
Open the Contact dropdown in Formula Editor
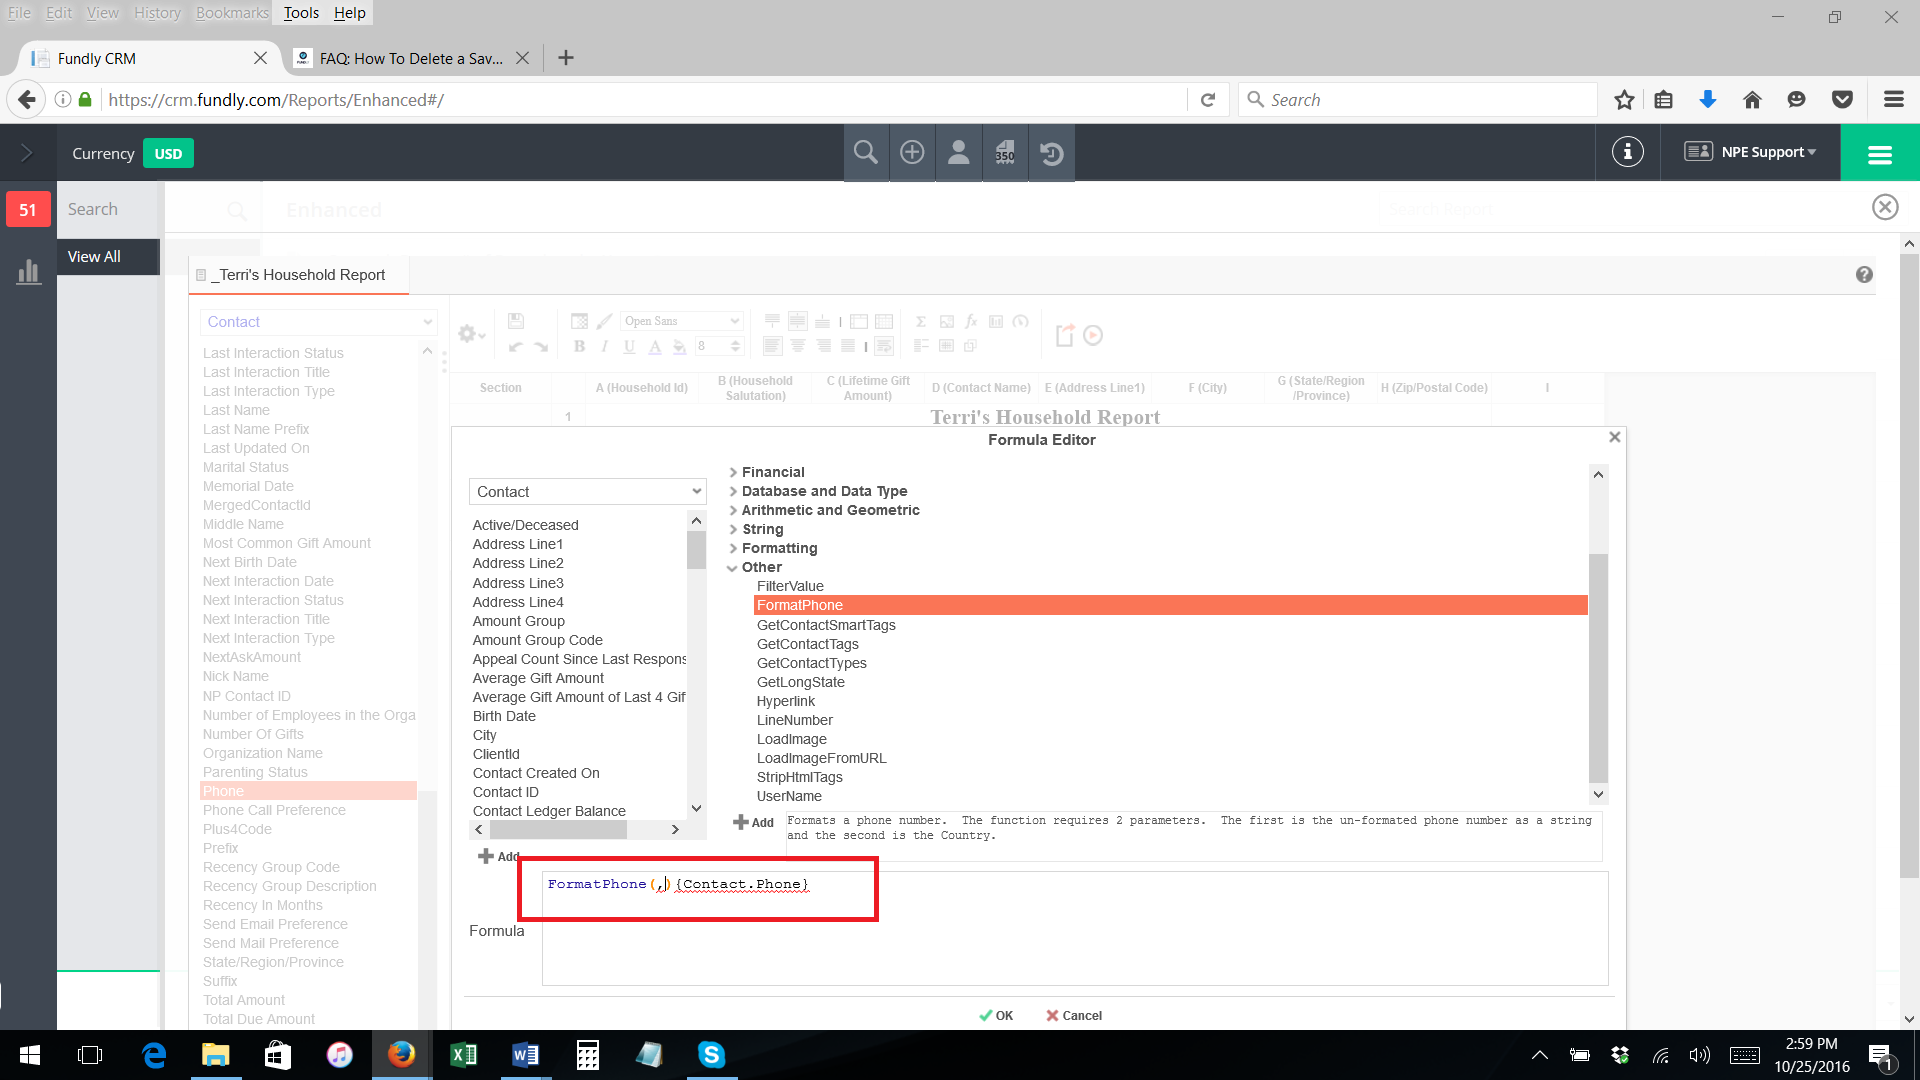pos(587,492)
